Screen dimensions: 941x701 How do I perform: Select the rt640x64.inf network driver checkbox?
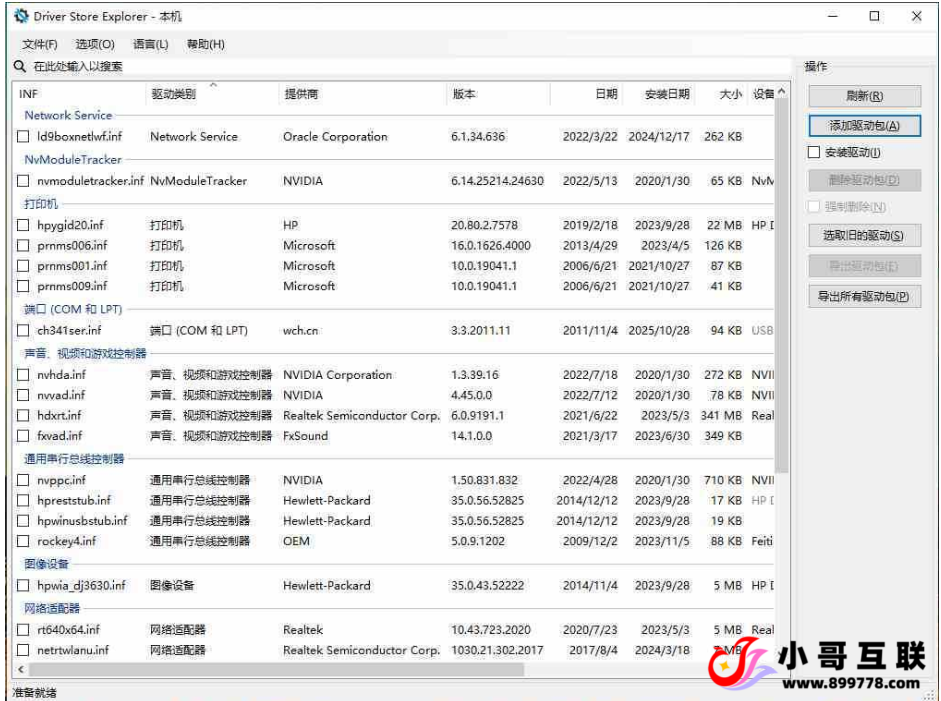tap(24, 629)
